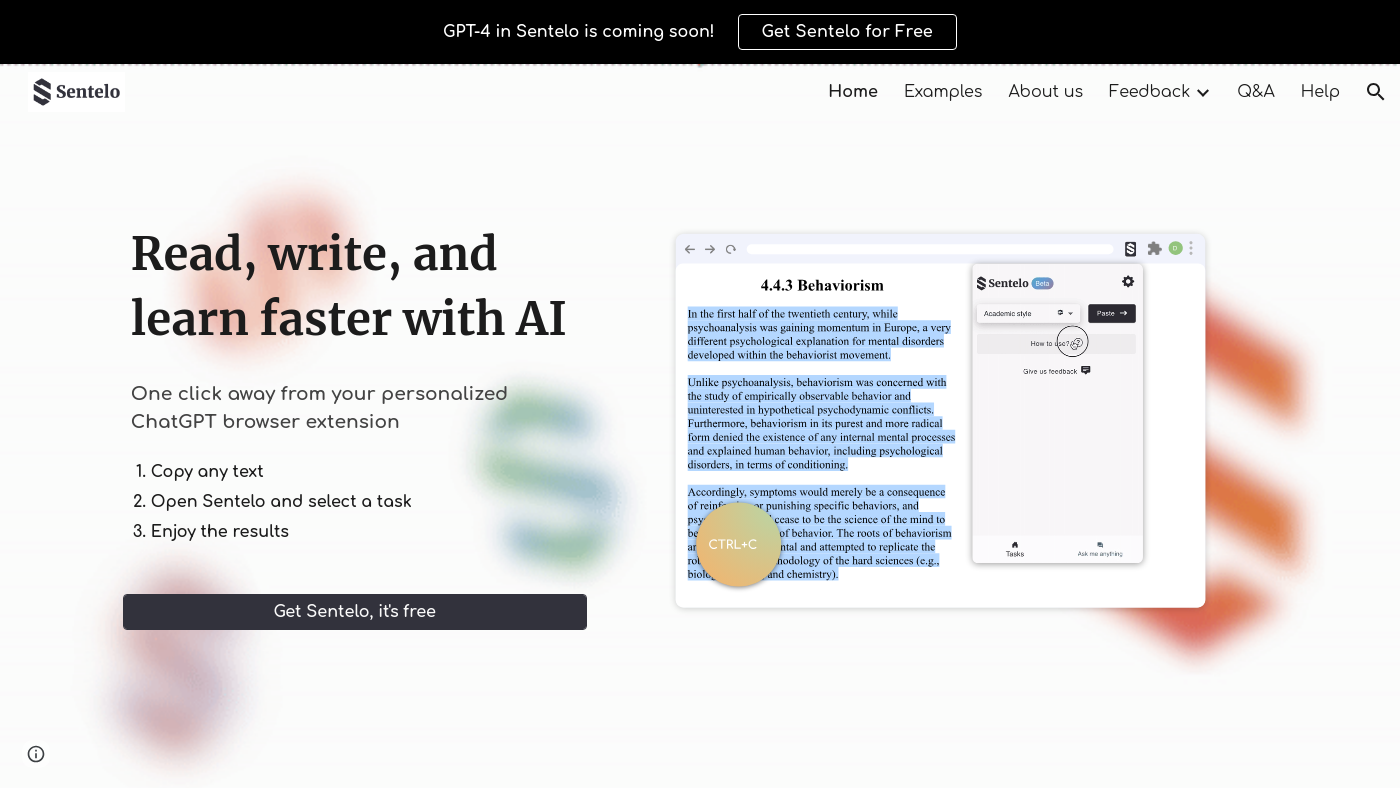This screenshot has height=788, width=1400.
Task: Click the Sentelo extension icon in demo browser toolbar
Action: [1130, 249]
